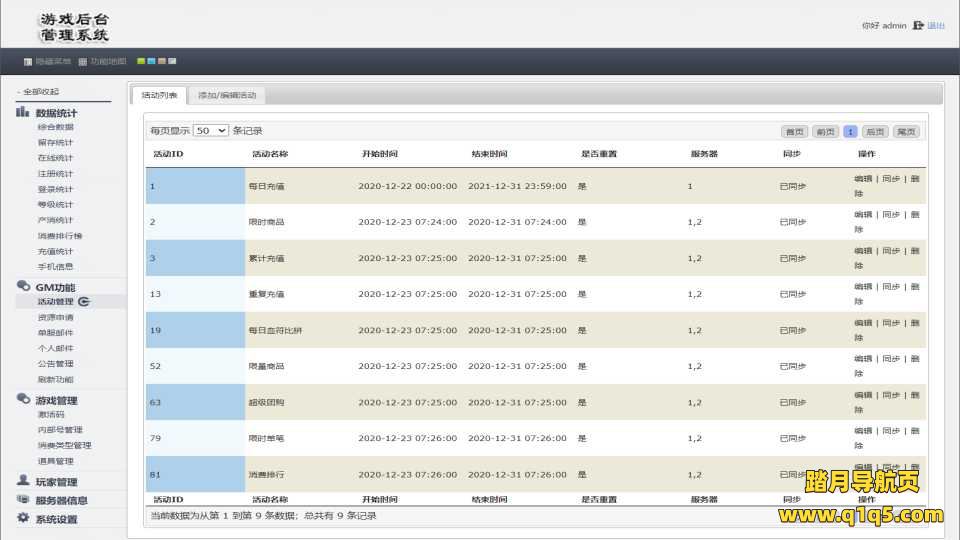Select the green theme color swatch
This screenshot has height=540, width=960.
141,62
